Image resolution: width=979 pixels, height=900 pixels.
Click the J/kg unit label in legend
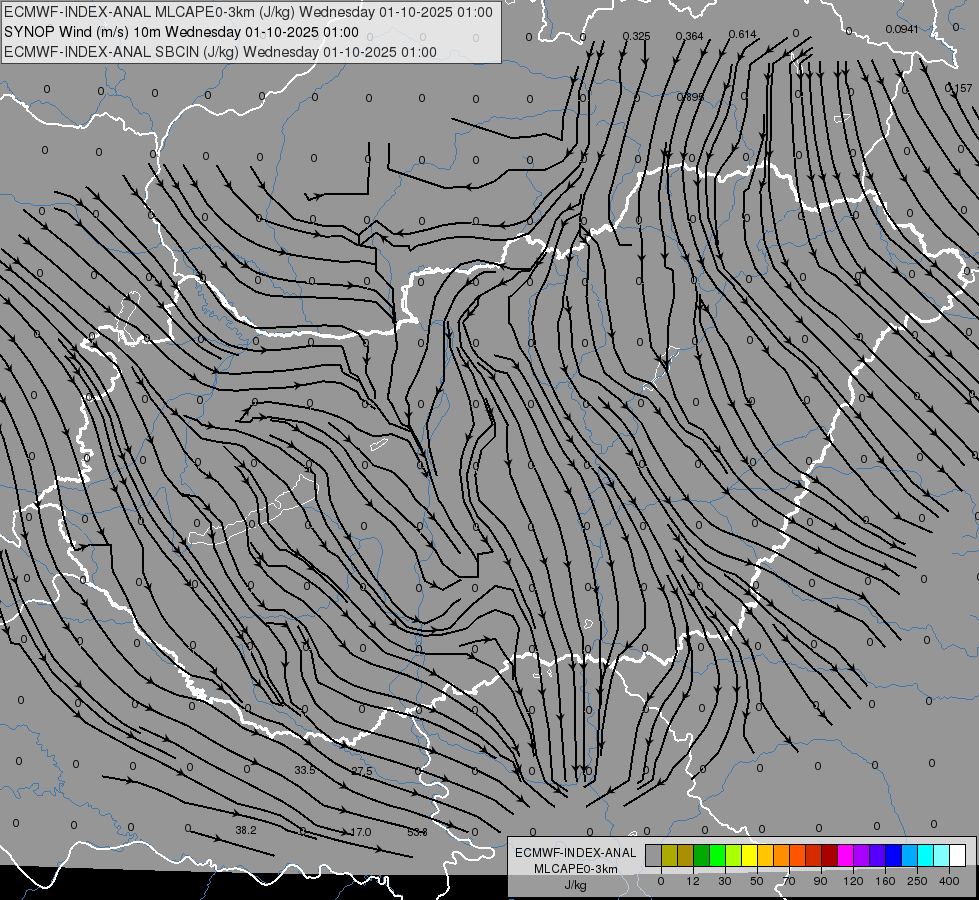pos(576,885)
